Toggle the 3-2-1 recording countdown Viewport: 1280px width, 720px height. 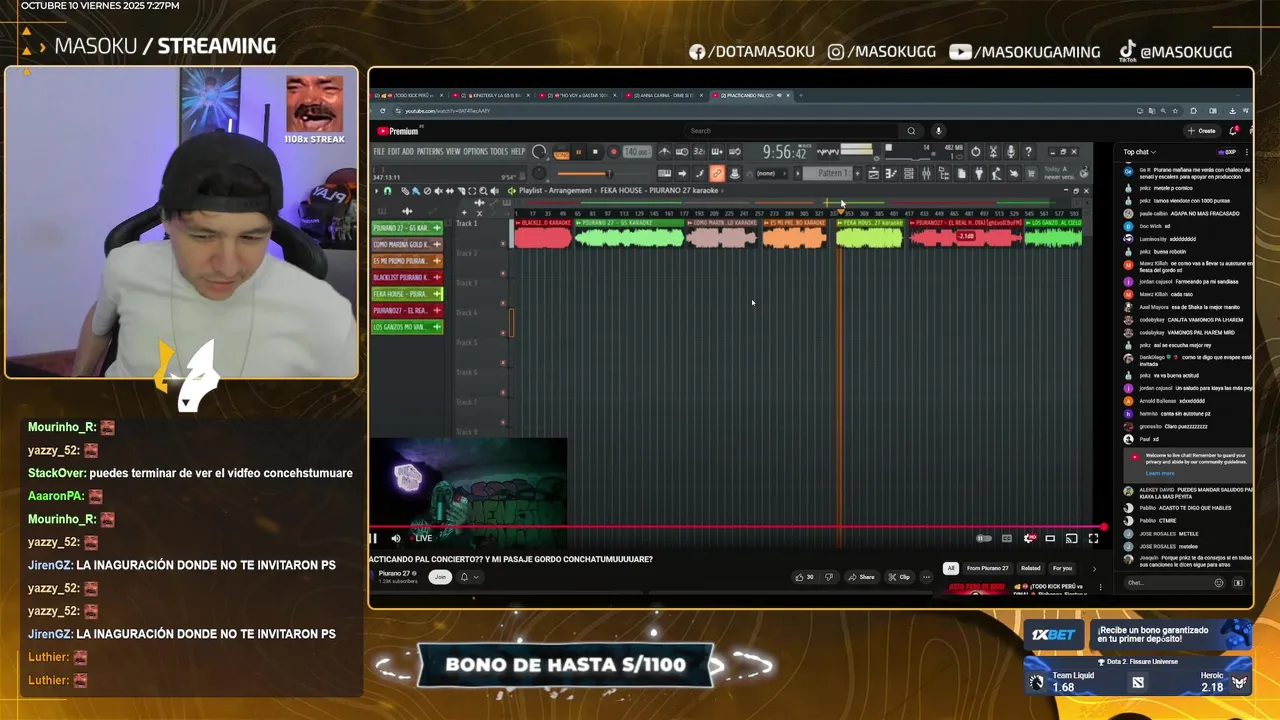[x=699, y=152]
